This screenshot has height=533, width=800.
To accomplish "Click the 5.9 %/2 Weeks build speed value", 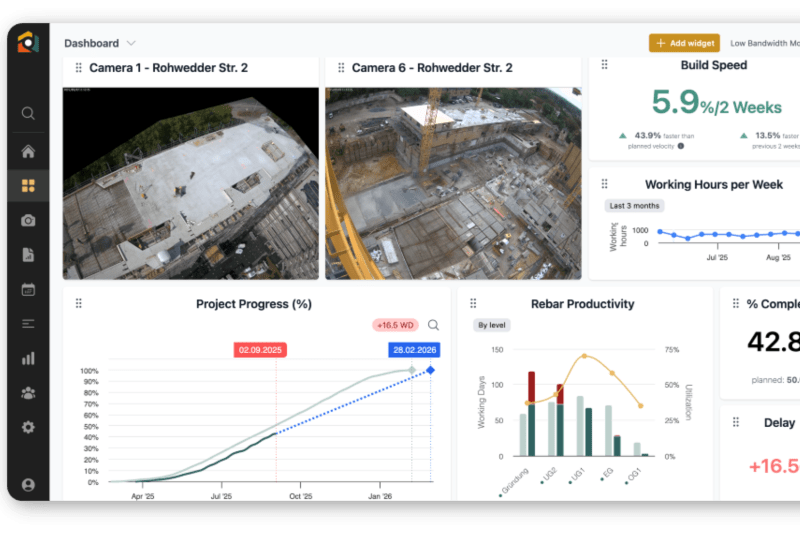I will point(716,103).
